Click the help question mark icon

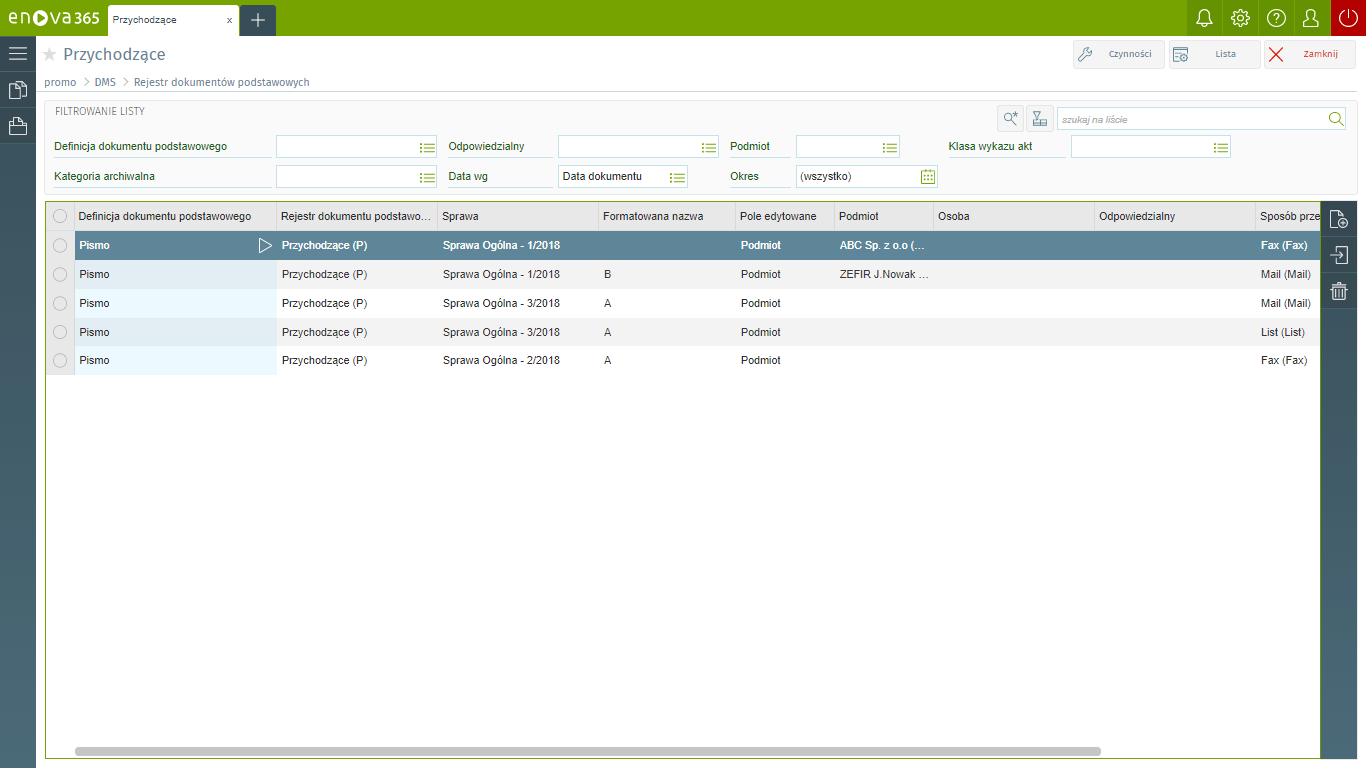pos(1276,18)
